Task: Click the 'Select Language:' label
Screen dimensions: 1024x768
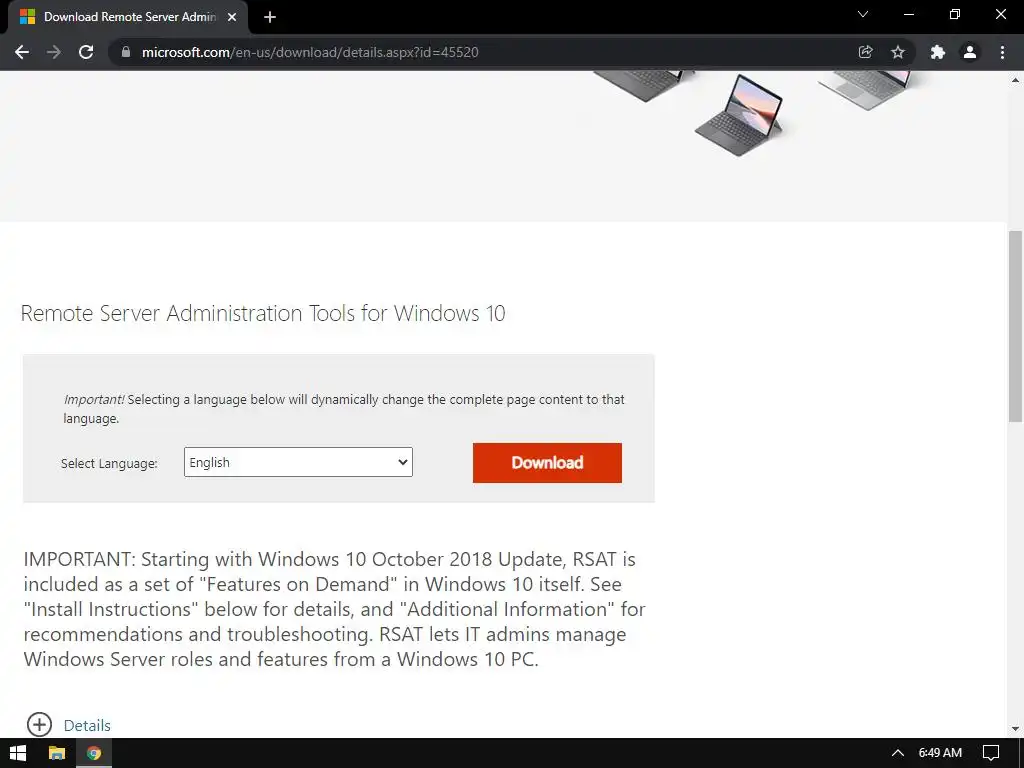Action: [109, 464]
